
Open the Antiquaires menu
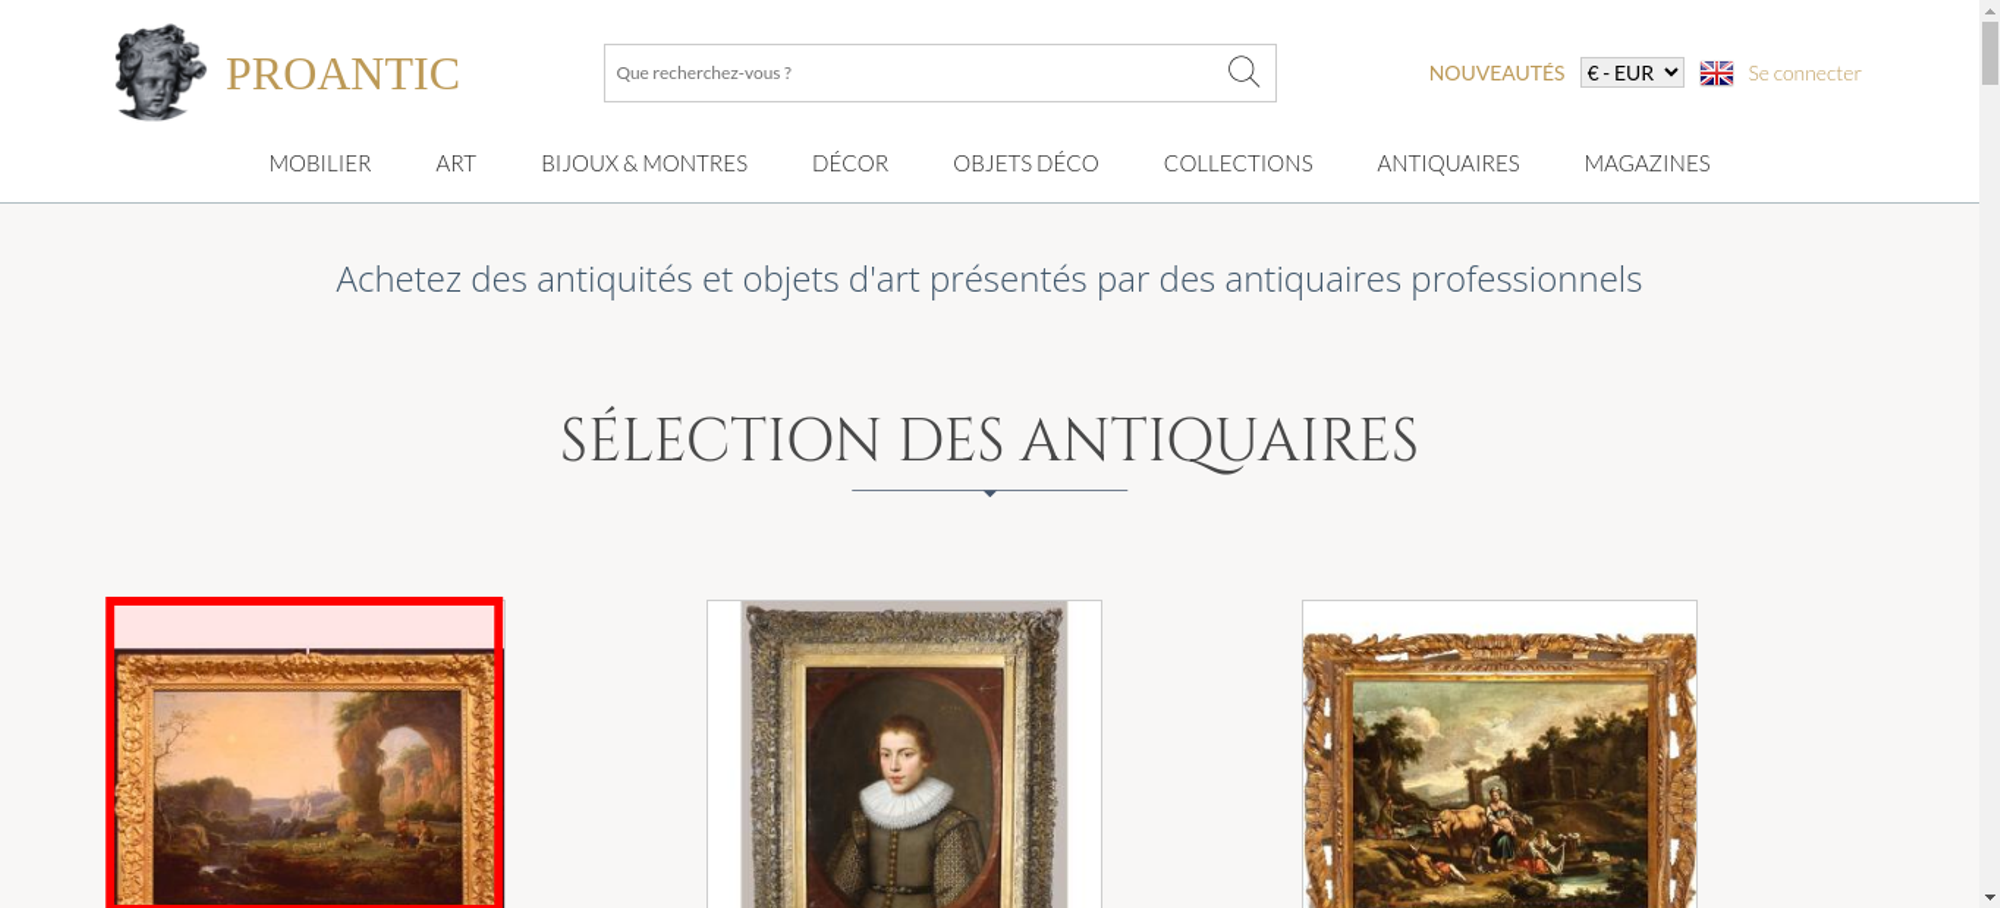tap(1448, 163)
